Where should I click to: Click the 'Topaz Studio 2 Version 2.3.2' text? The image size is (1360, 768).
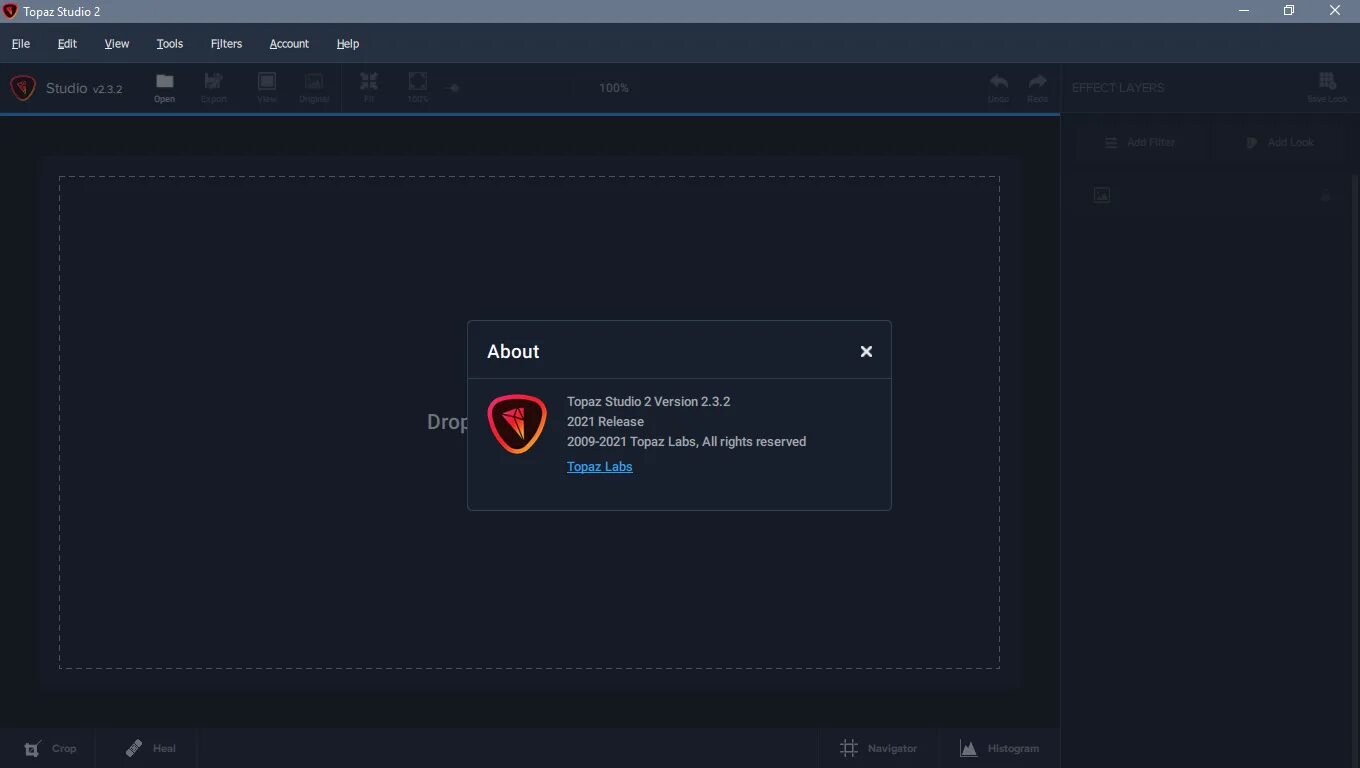[648, 401]
